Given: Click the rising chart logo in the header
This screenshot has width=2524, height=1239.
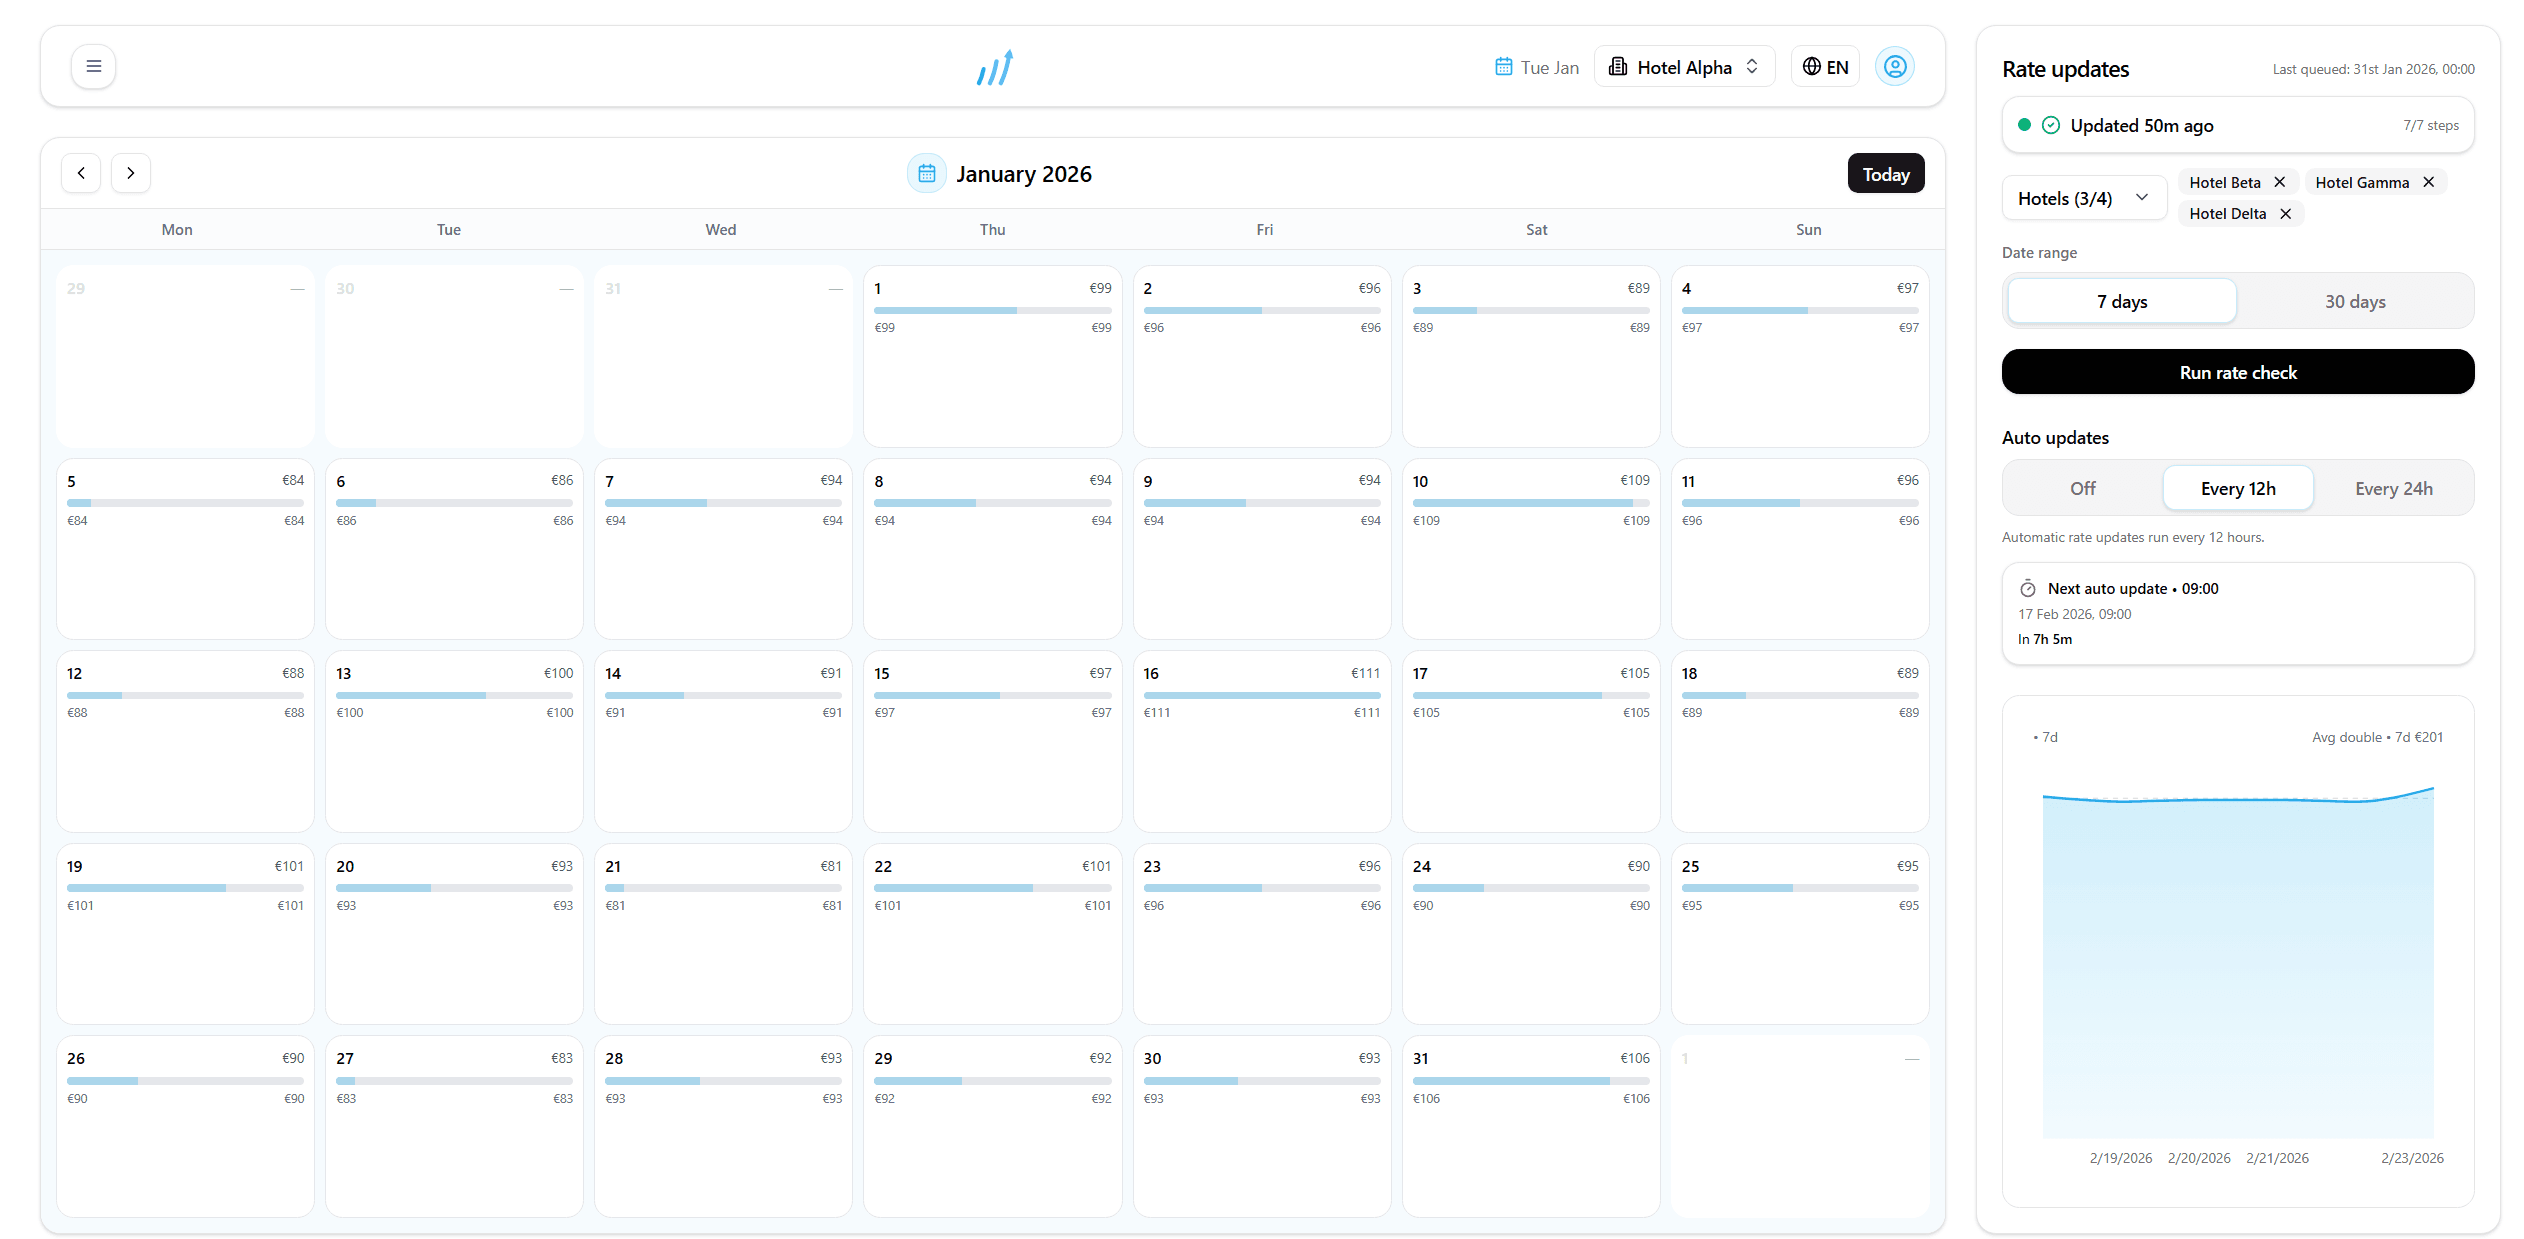Looking at the screenshot, I should pyautogui.click(x=994, y=66).
